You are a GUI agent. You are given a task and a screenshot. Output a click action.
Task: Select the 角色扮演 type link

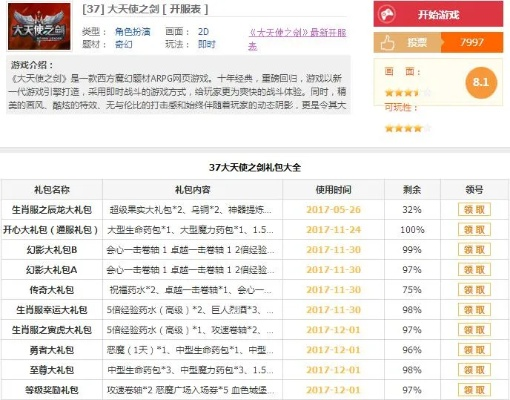pyautogui.click(x=133, y=32)
